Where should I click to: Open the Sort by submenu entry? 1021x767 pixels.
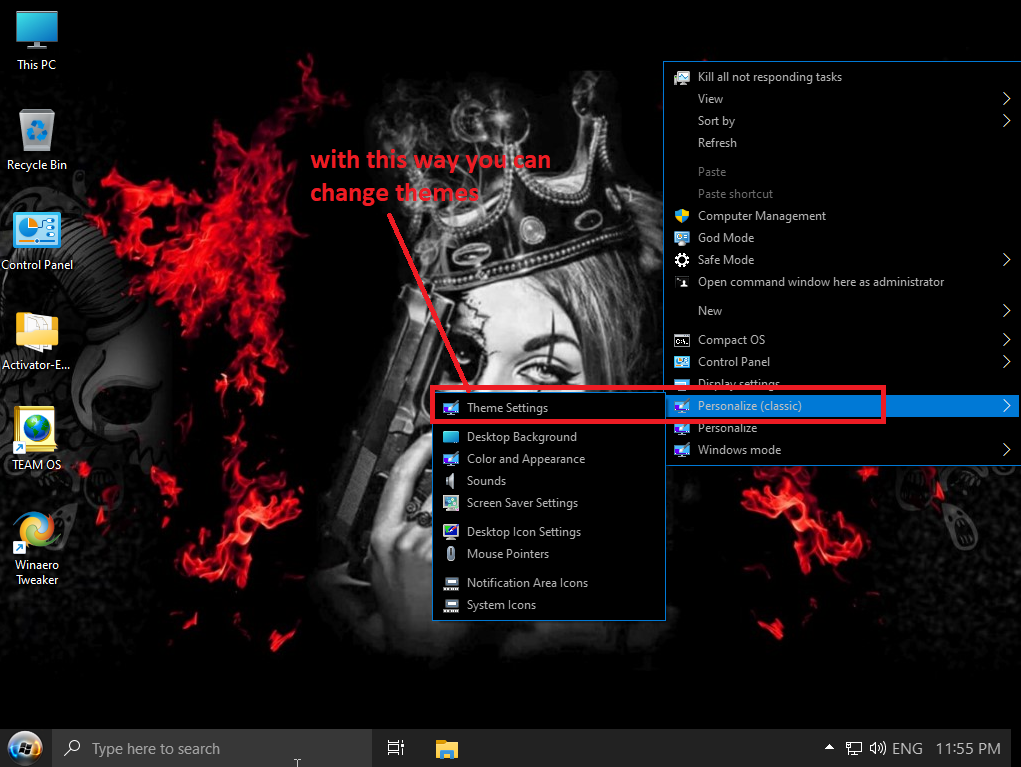click(842, 121)
